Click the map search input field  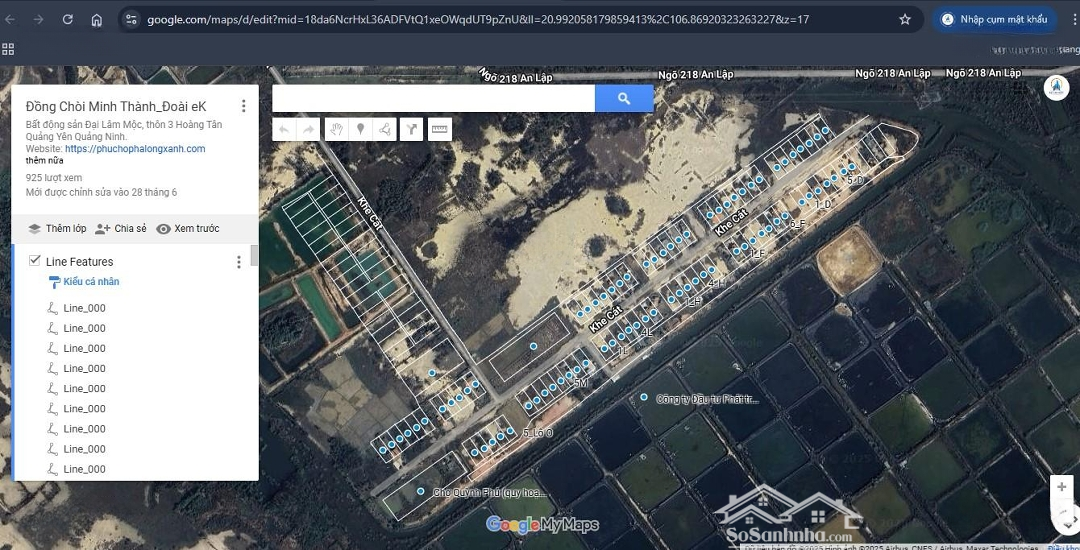point(433,98)
